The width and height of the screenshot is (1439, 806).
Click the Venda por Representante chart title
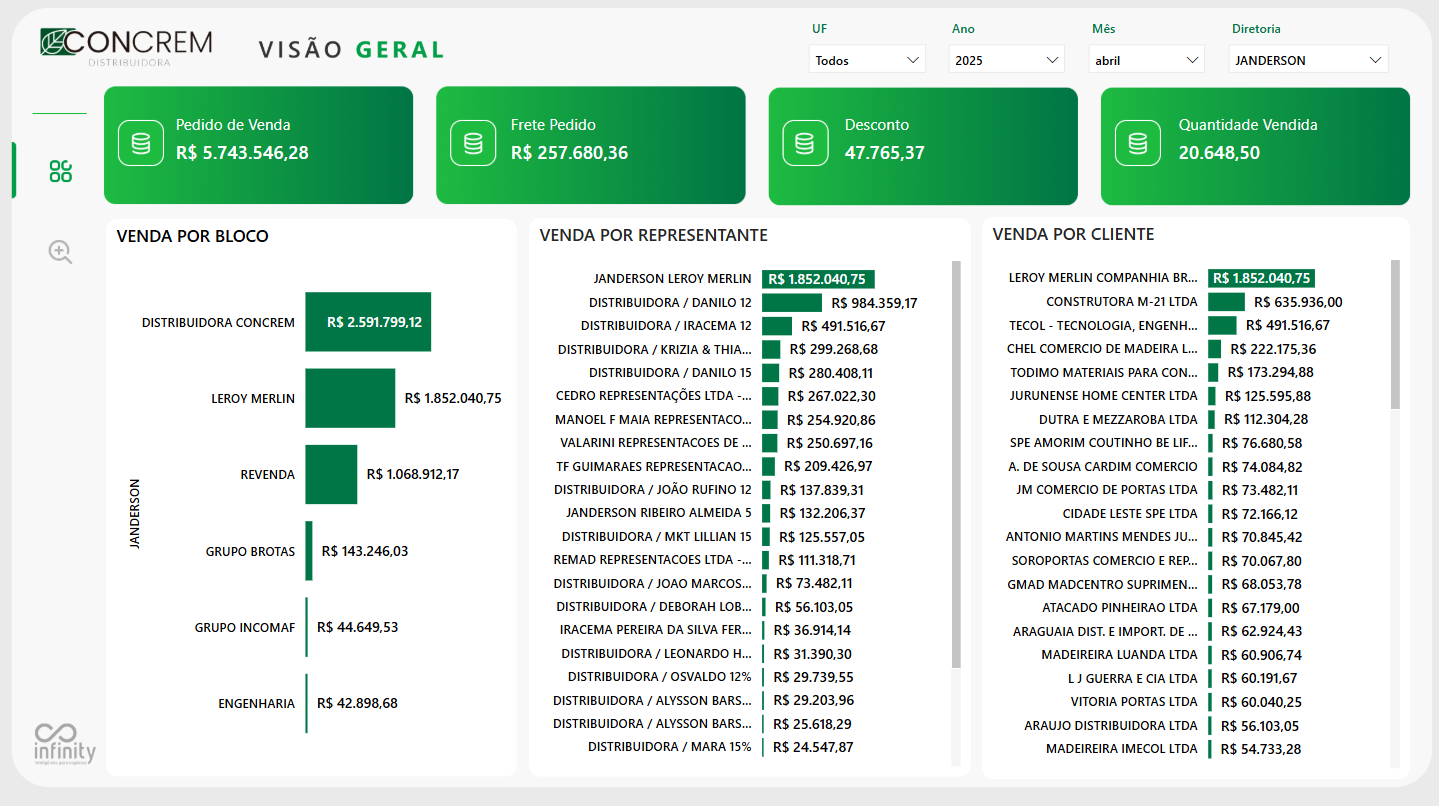pyautogui.click(x=654, y=235)
